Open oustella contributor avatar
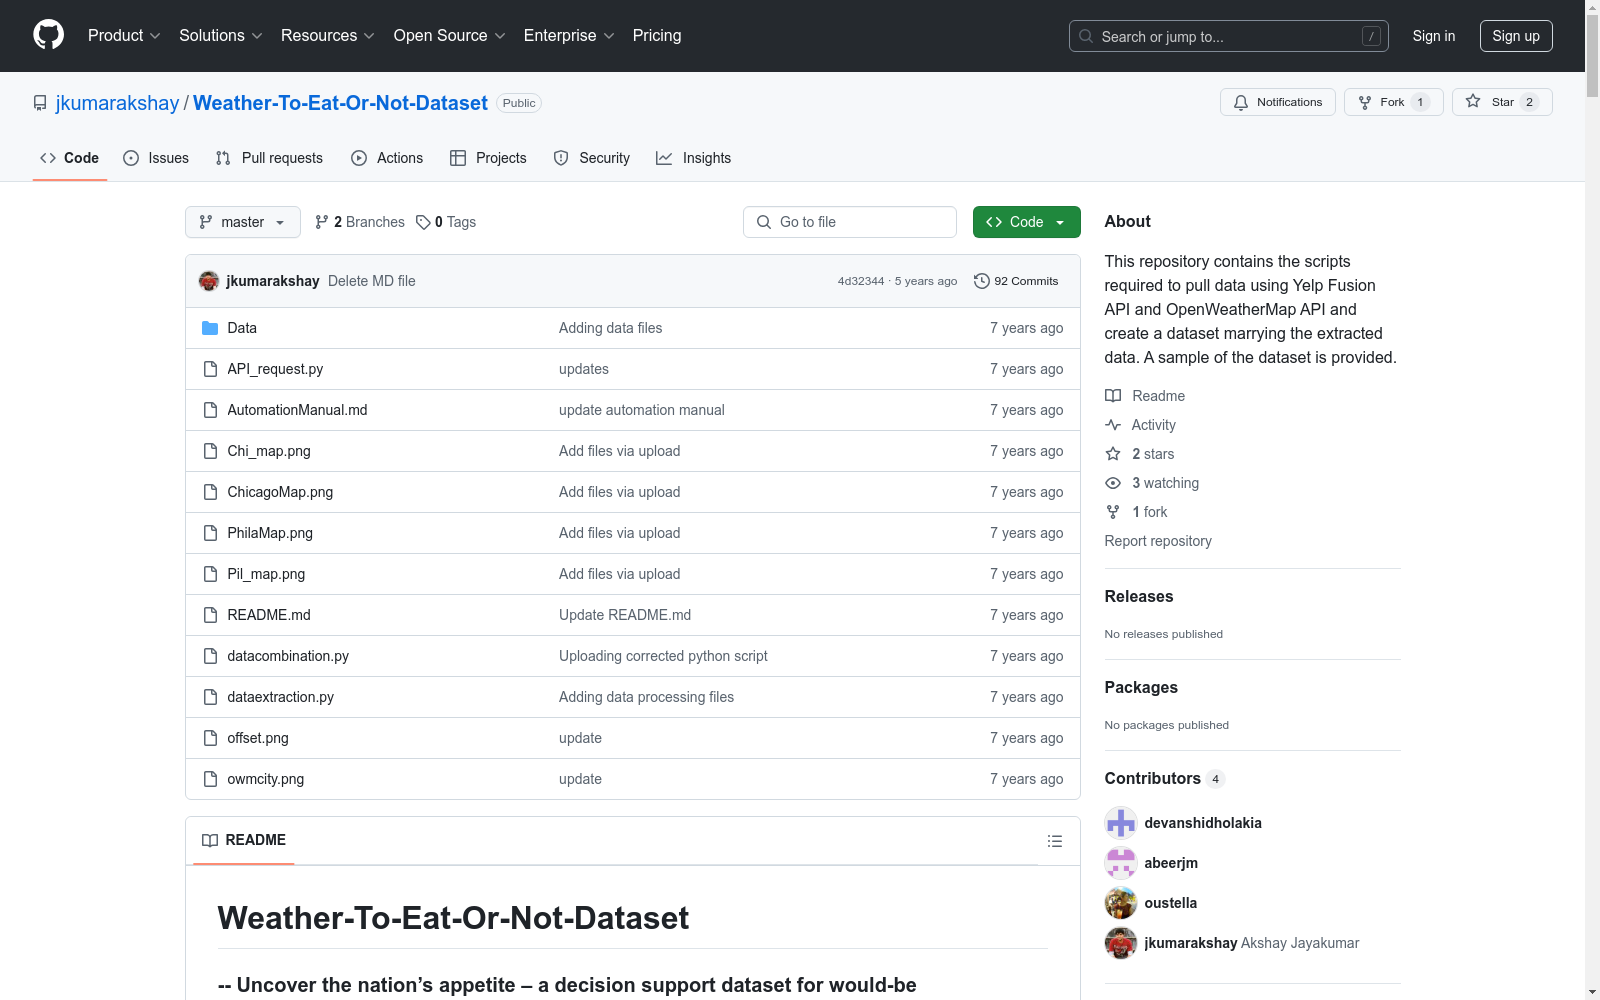1600x1000 pixels. 1121,903
